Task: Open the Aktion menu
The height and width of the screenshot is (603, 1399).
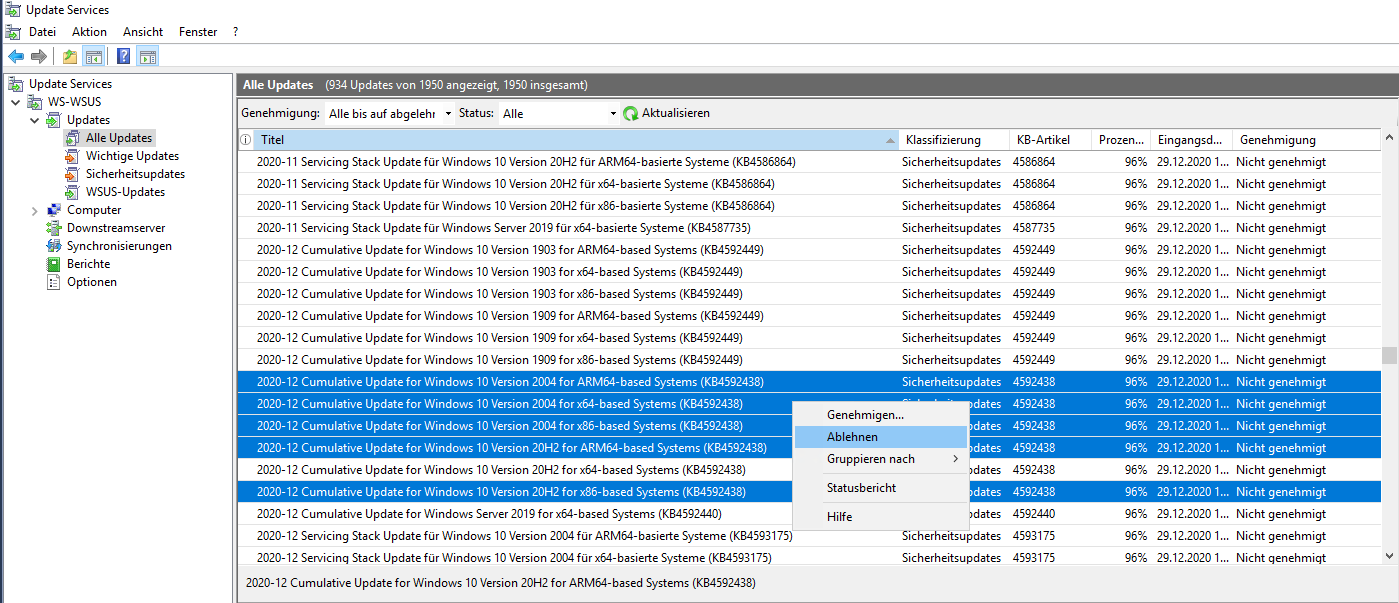Action: 89,32
